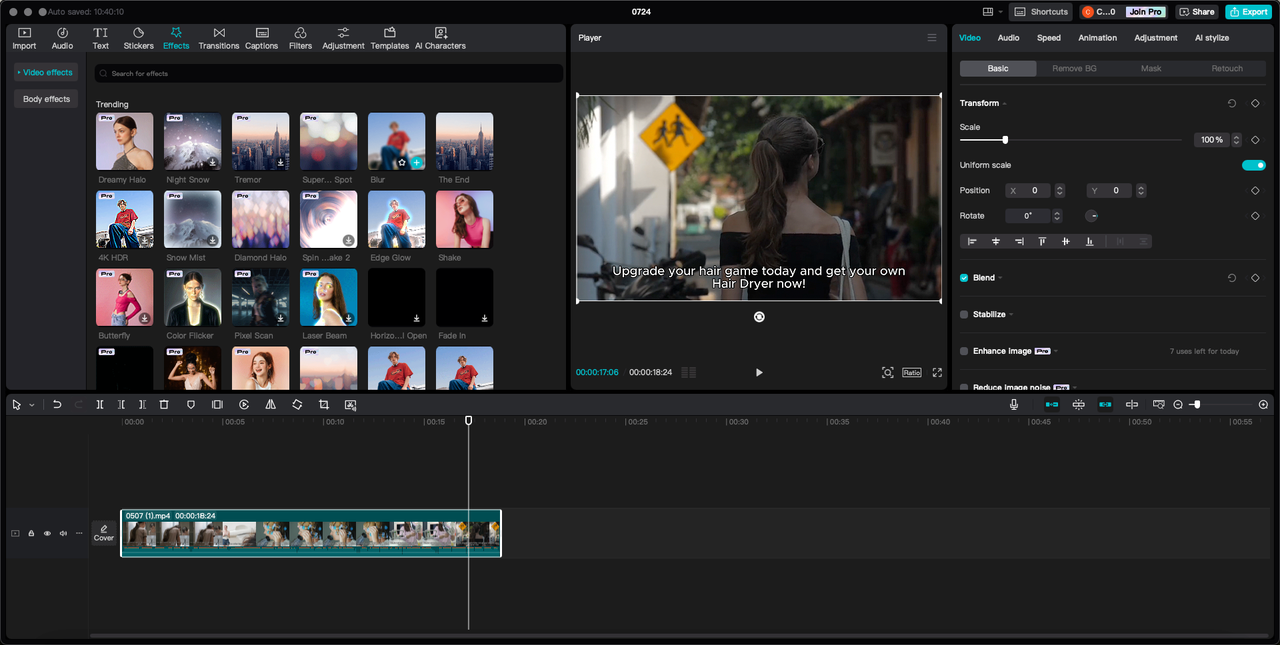Open the Remove BG sub-tab
The width and height of the screenshot is (1280, 645).
tap(1074, 68)
